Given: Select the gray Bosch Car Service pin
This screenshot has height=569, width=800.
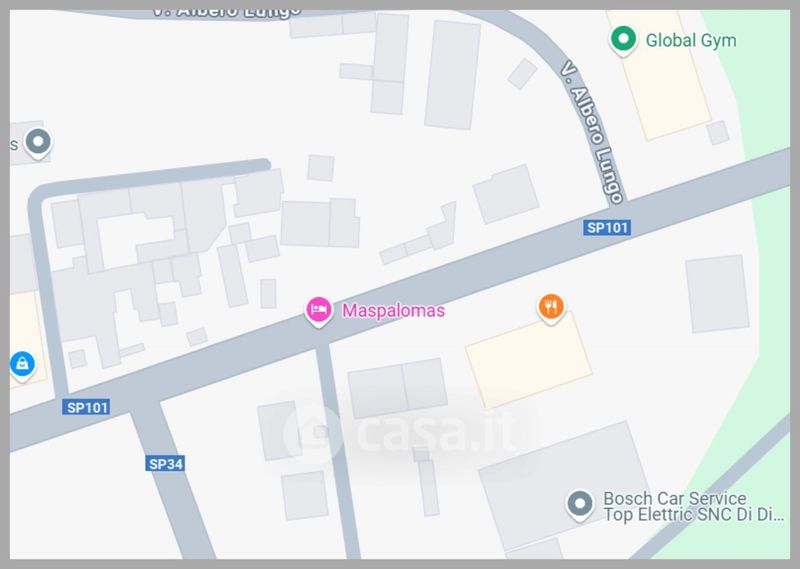Looking at the screenshot, I should click(x=580, y=505).
